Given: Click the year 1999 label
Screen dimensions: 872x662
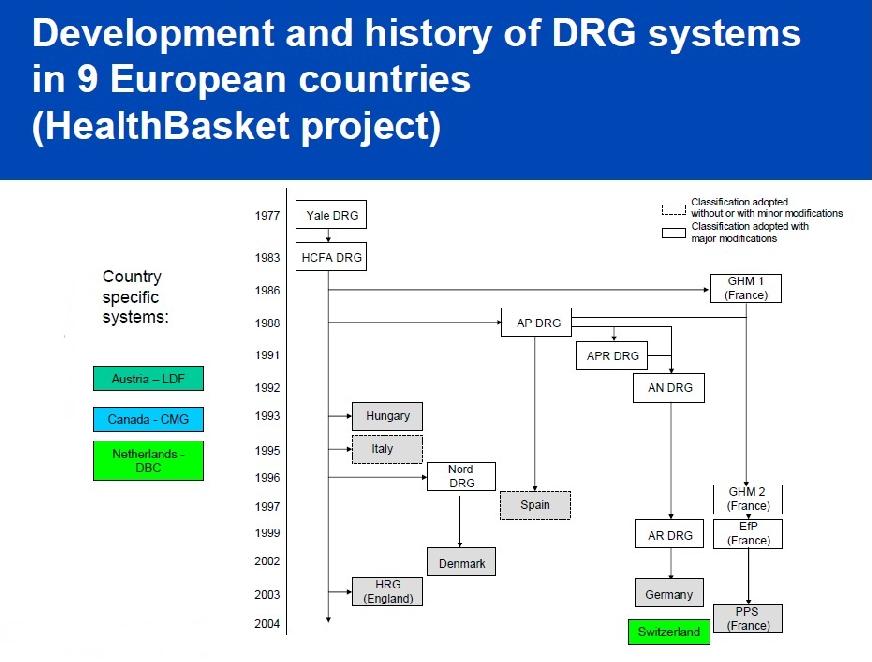Looking at the screenshot, I should click(267, 532).
